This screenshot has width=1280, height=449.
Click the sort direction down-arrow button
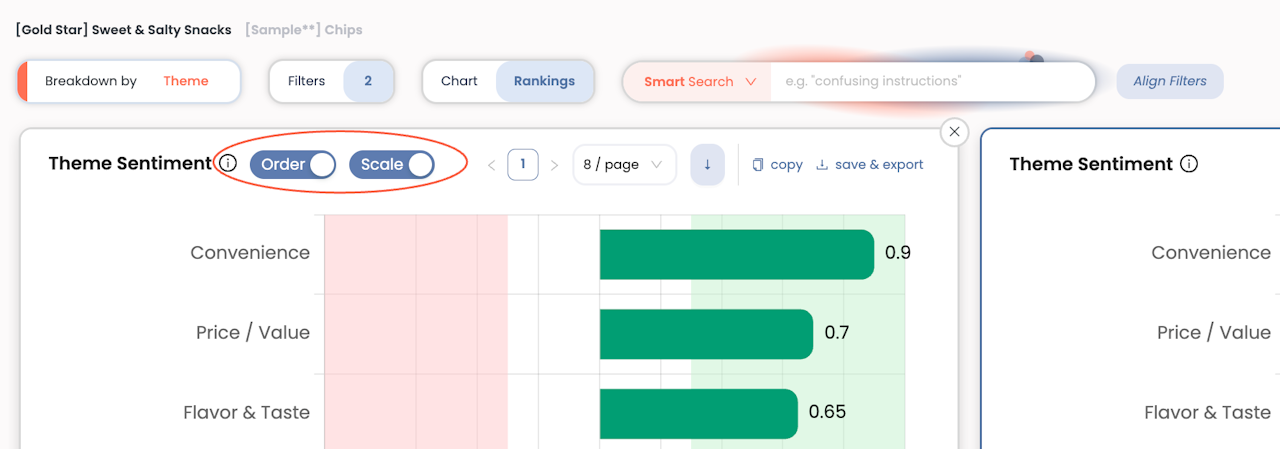click(x=707, y=165)
